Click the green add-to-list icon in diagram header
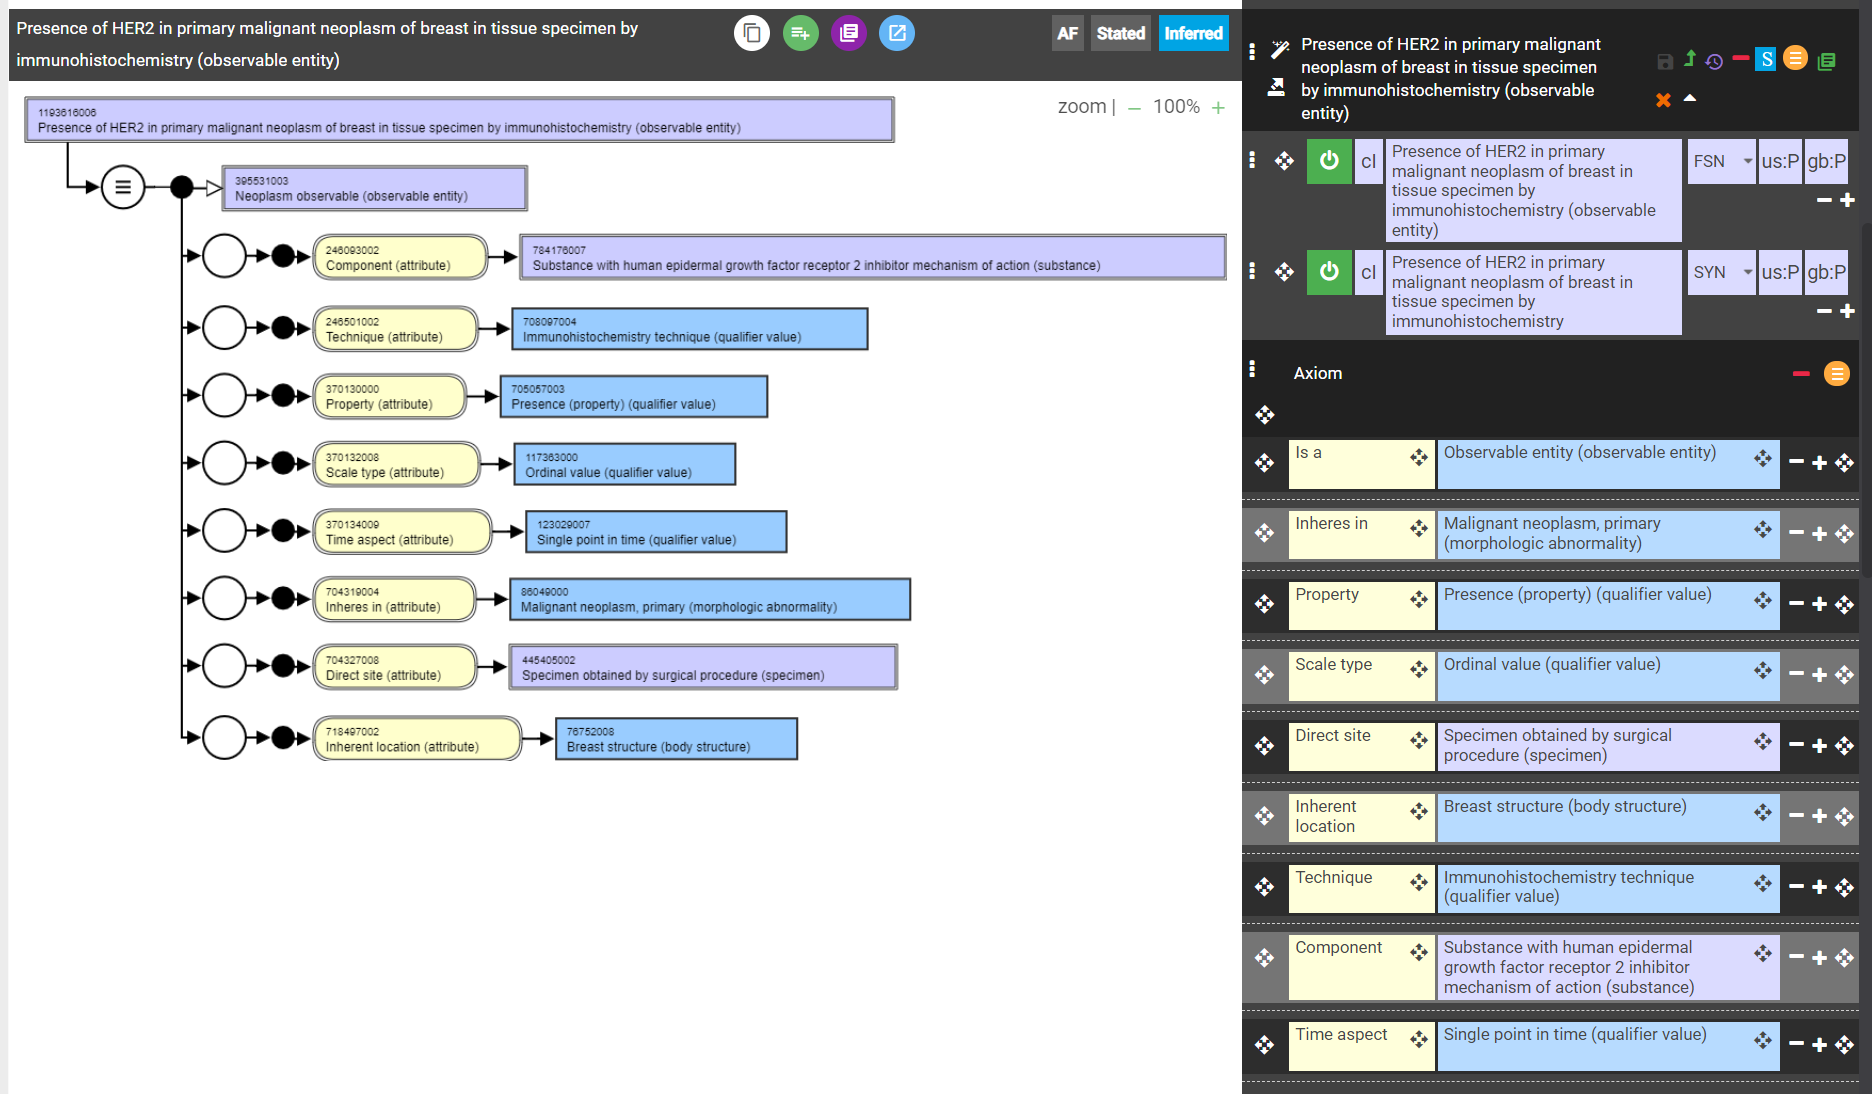 (x=800, y=33)
